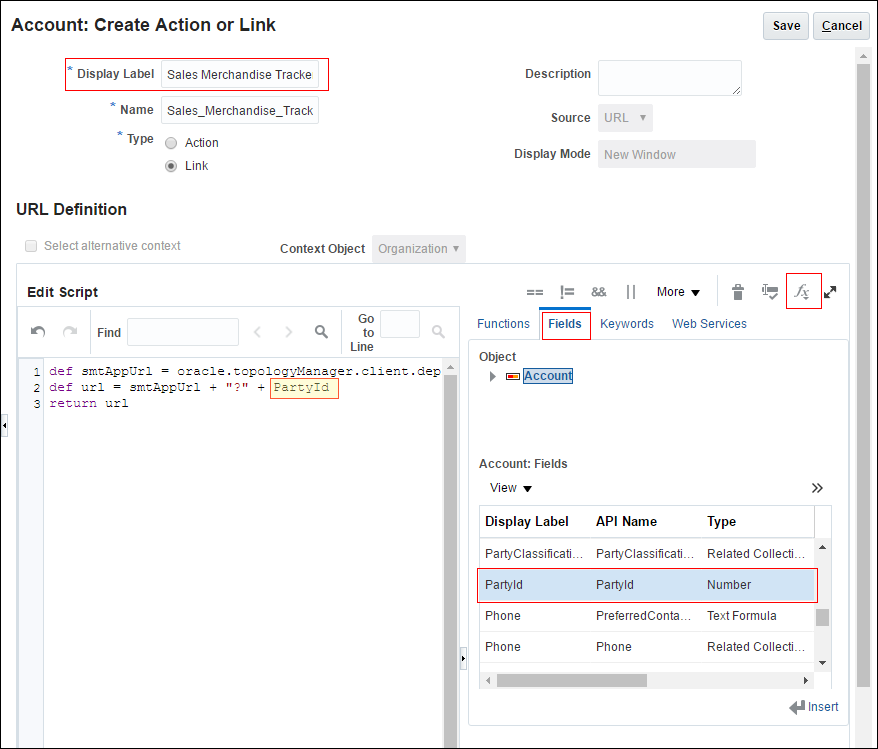Insert the equals (==) operator

[535, 292]
